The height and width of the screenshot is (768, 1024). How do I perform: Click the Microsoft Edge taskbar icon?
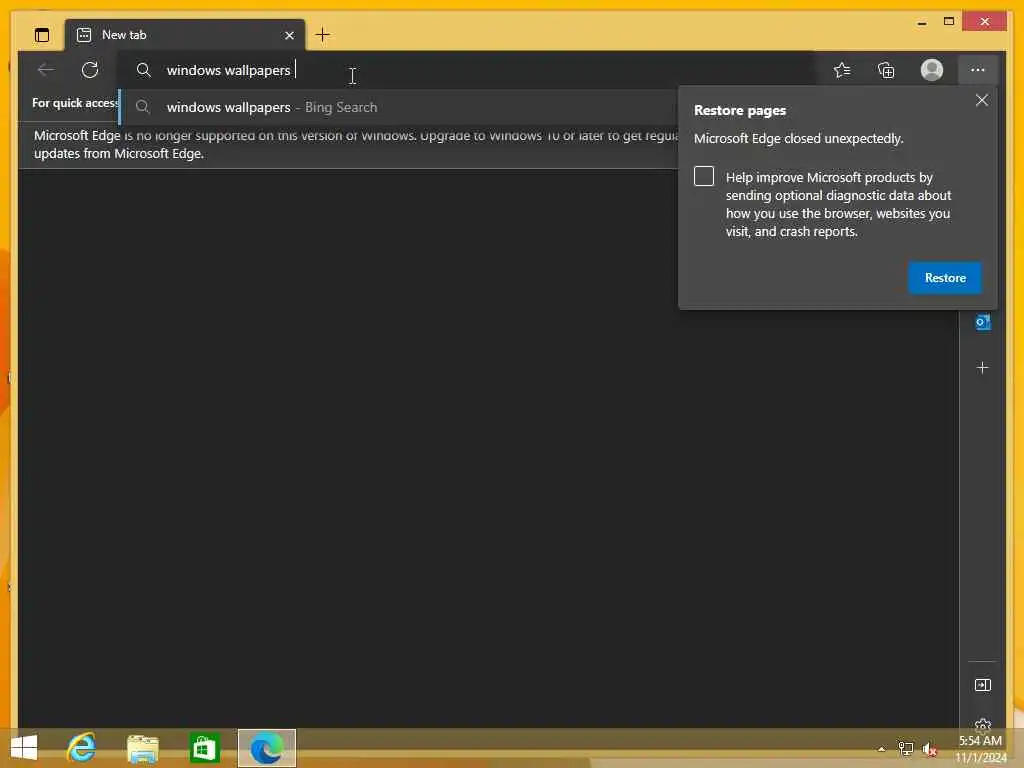(x=266, y=748)
